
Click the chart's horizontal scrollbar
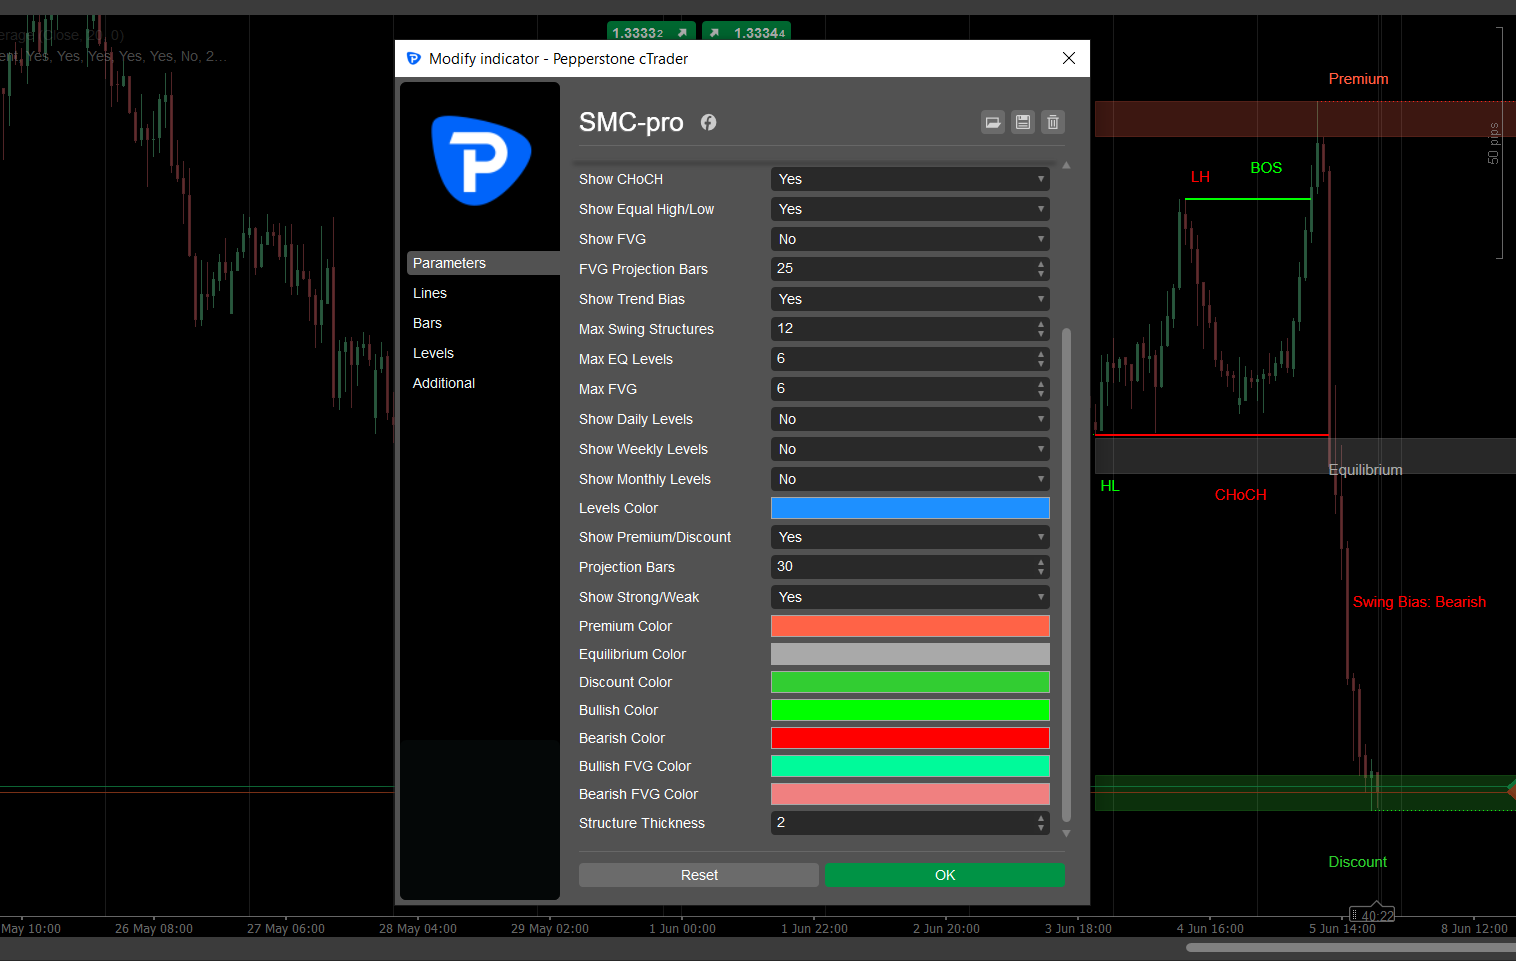pos(1350,948)
